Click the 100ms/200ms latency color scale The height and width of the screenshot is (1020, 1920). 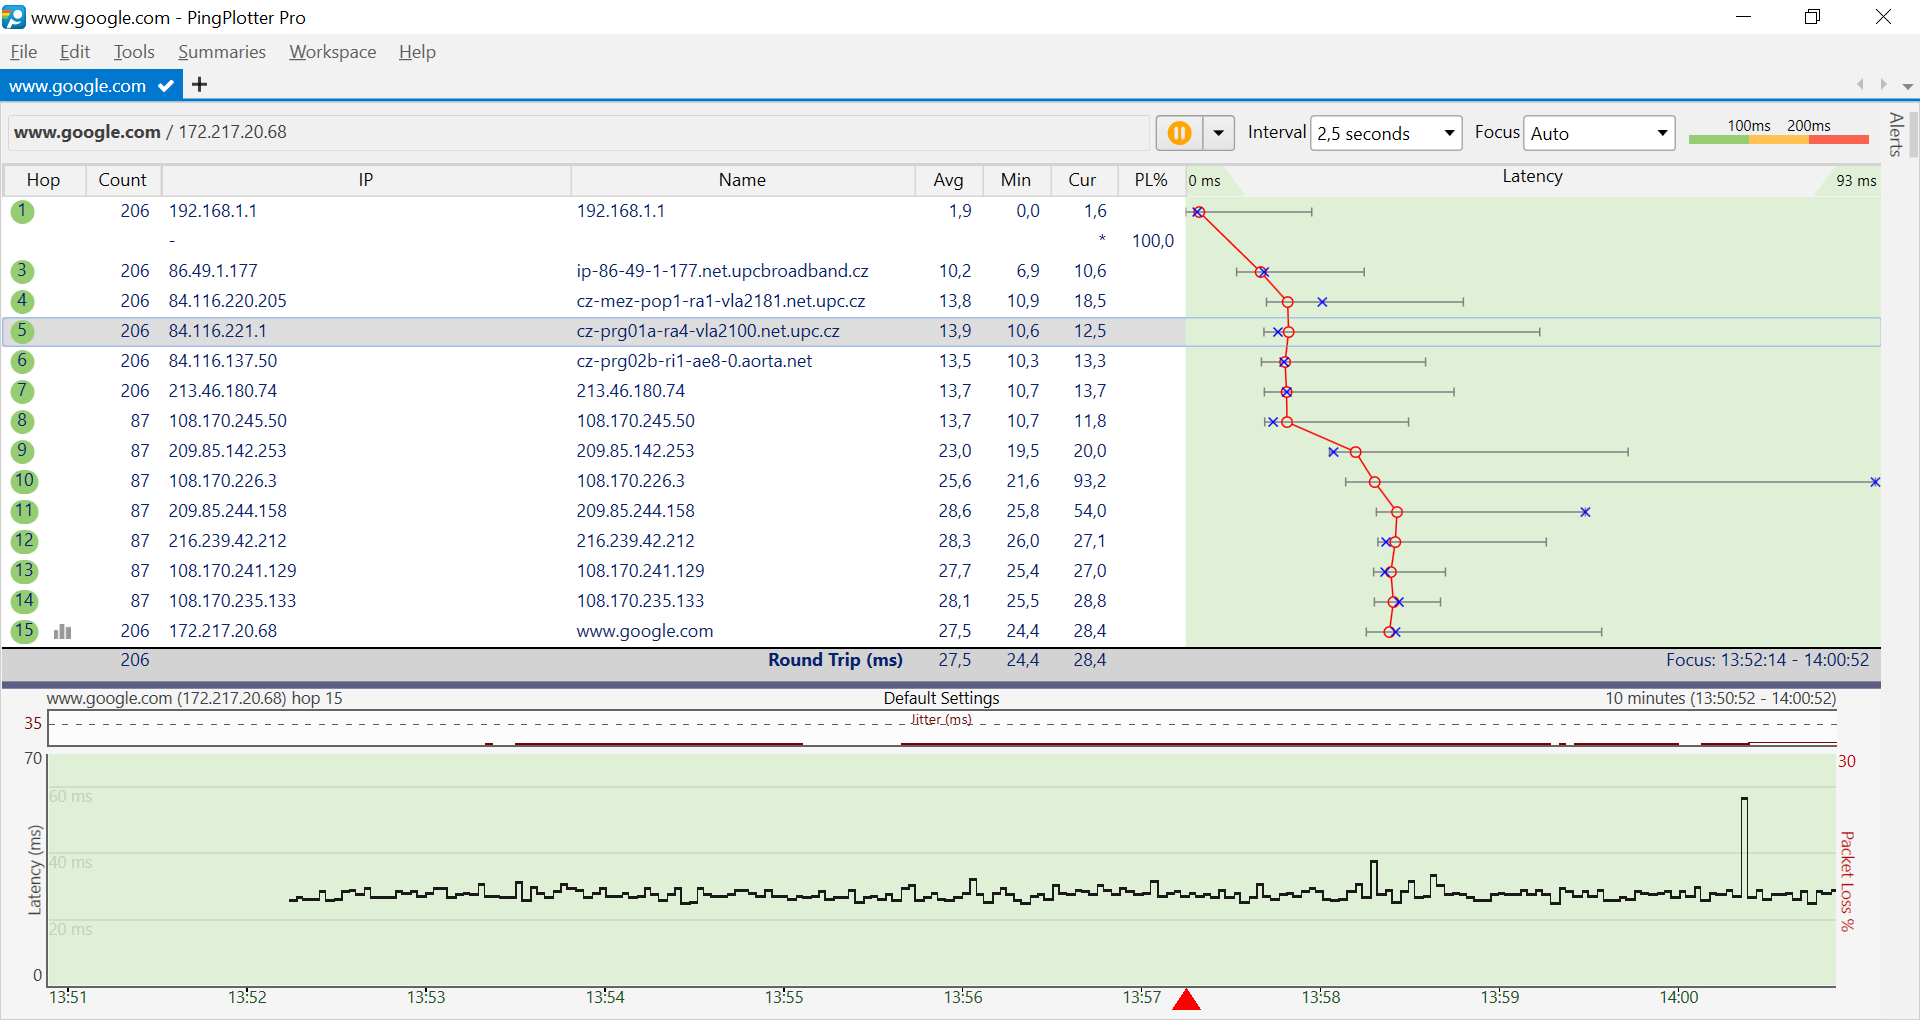click(x=1778, y=132)
